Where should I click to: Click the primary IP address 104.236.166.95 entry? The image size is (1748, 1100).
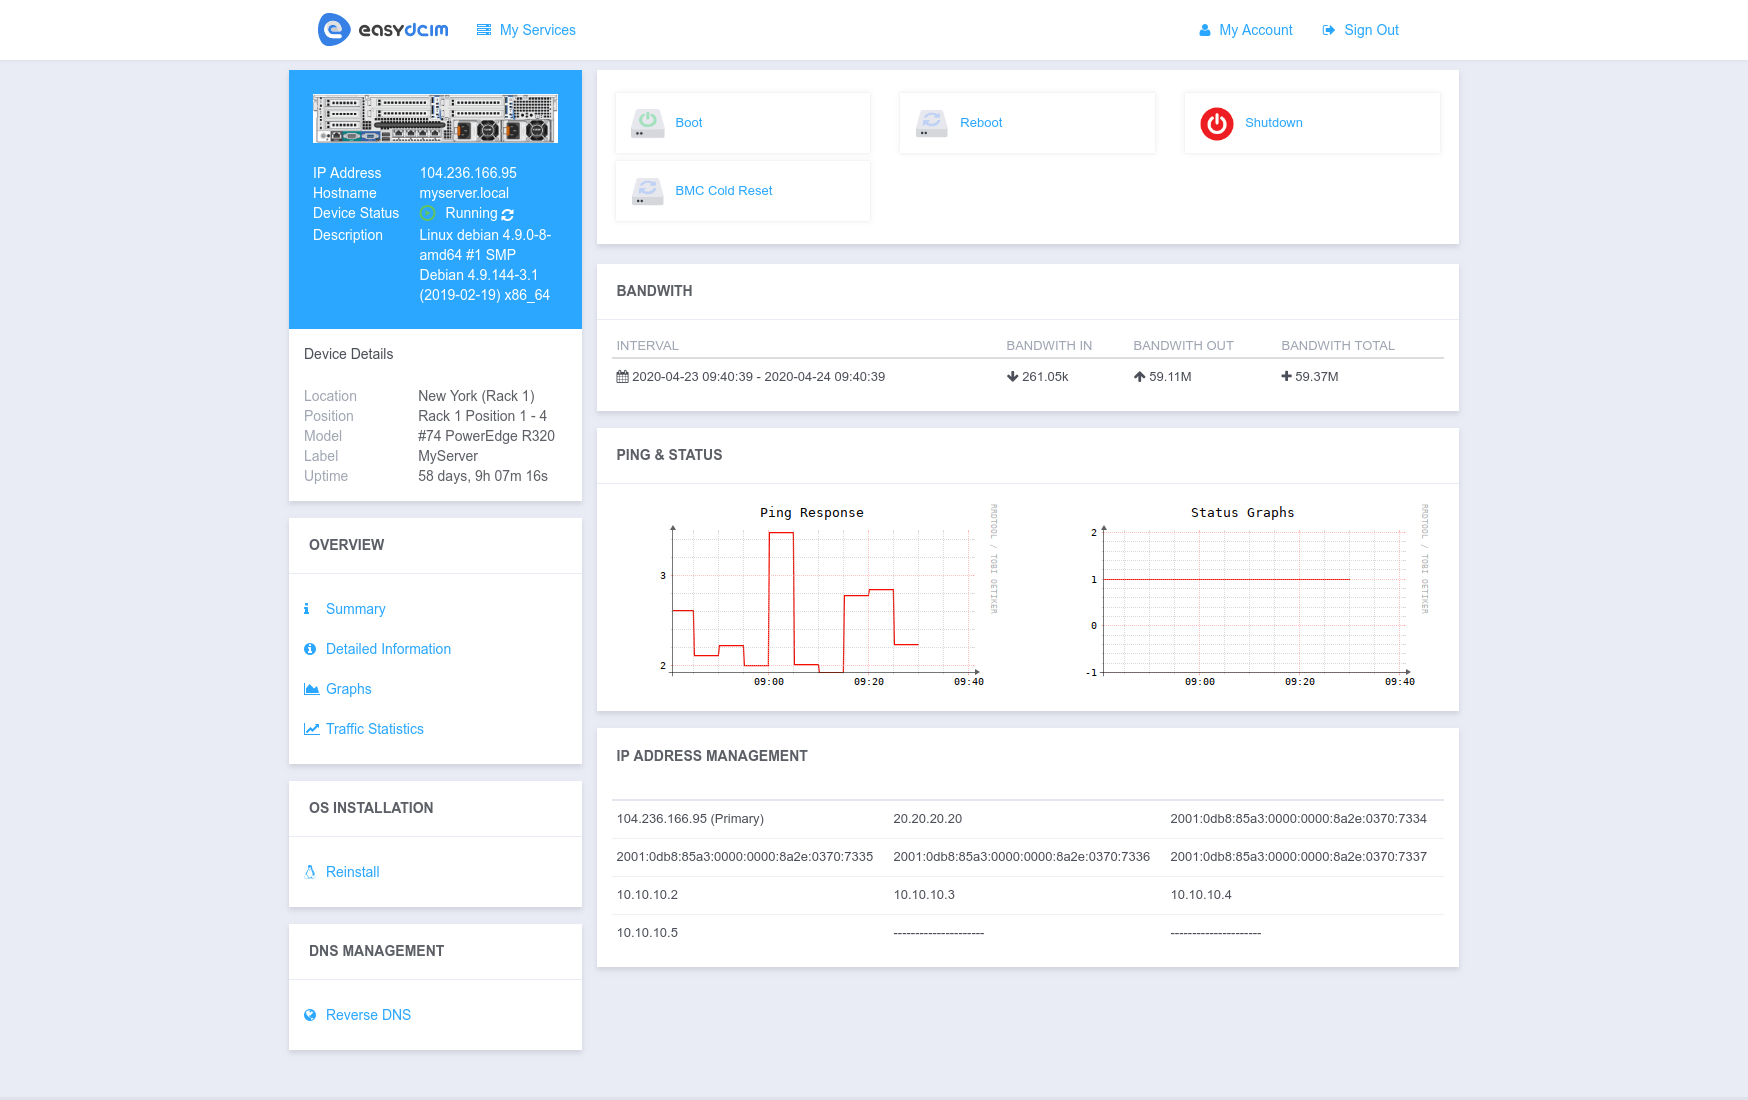689,819
